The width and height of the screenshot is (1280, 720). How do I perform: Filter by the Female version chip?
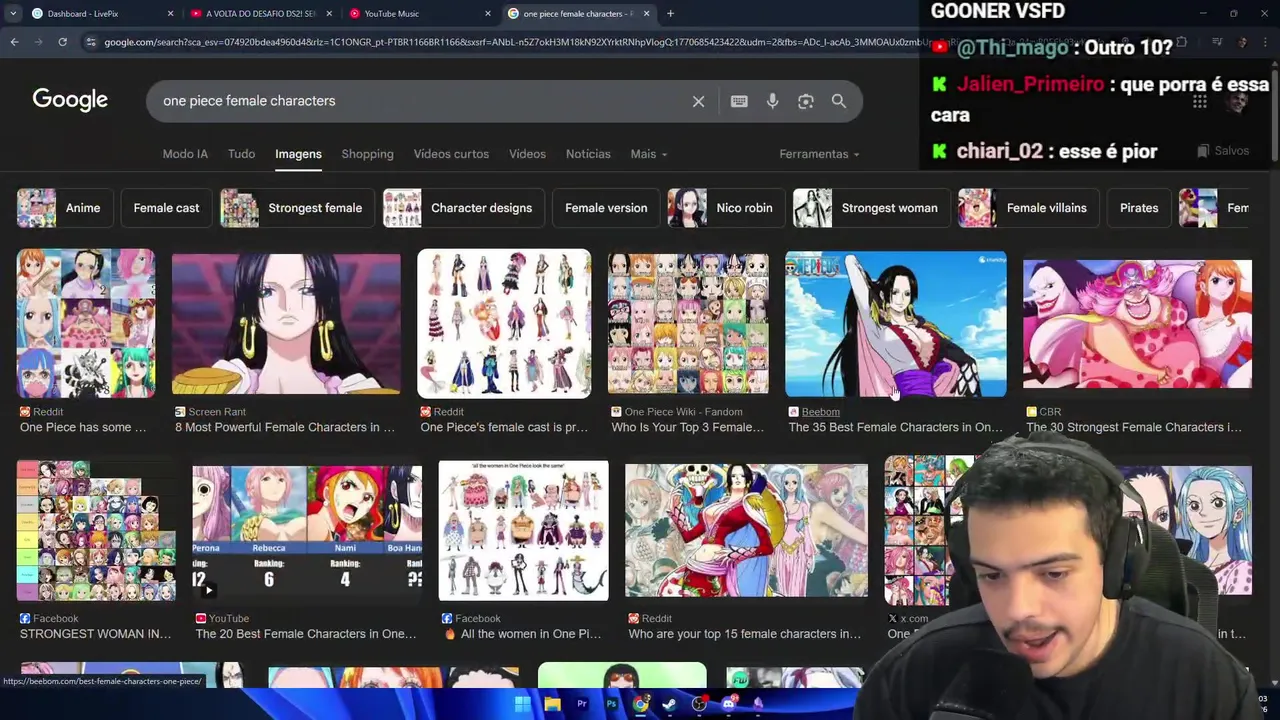(606, 208)
